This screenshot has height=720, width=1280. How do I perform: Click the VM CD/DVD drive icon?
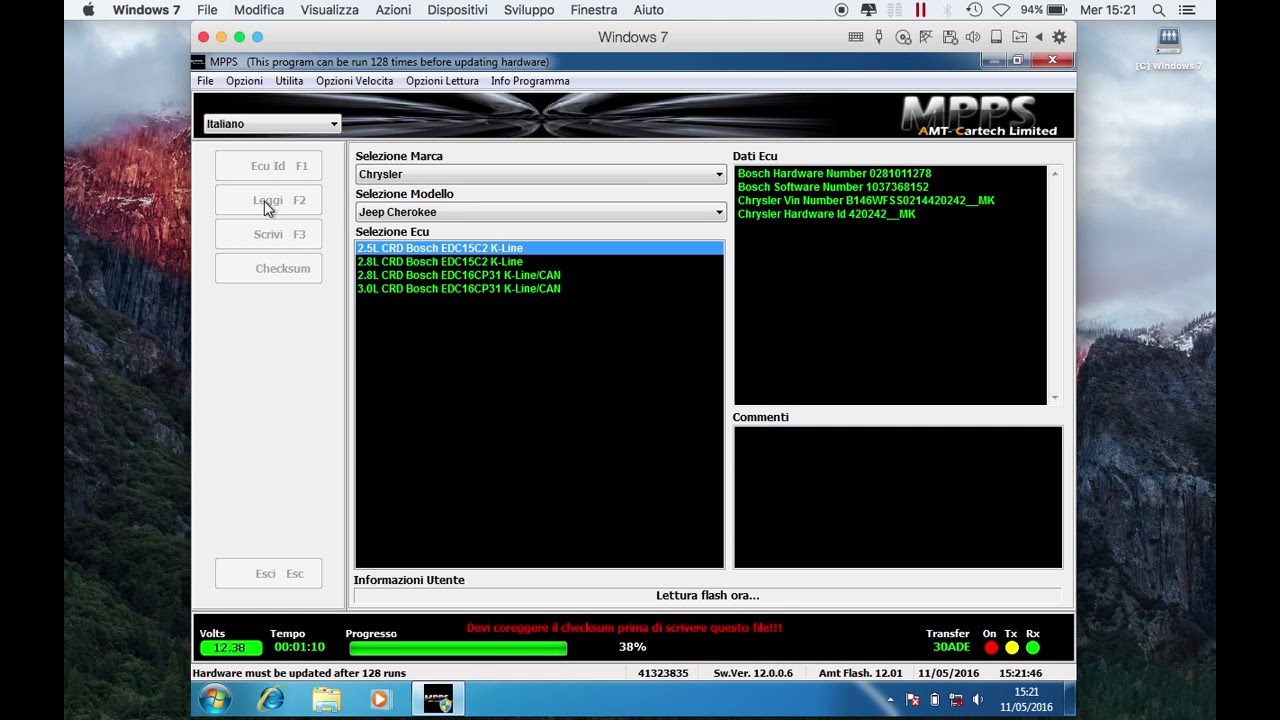(x=903, y=37)
